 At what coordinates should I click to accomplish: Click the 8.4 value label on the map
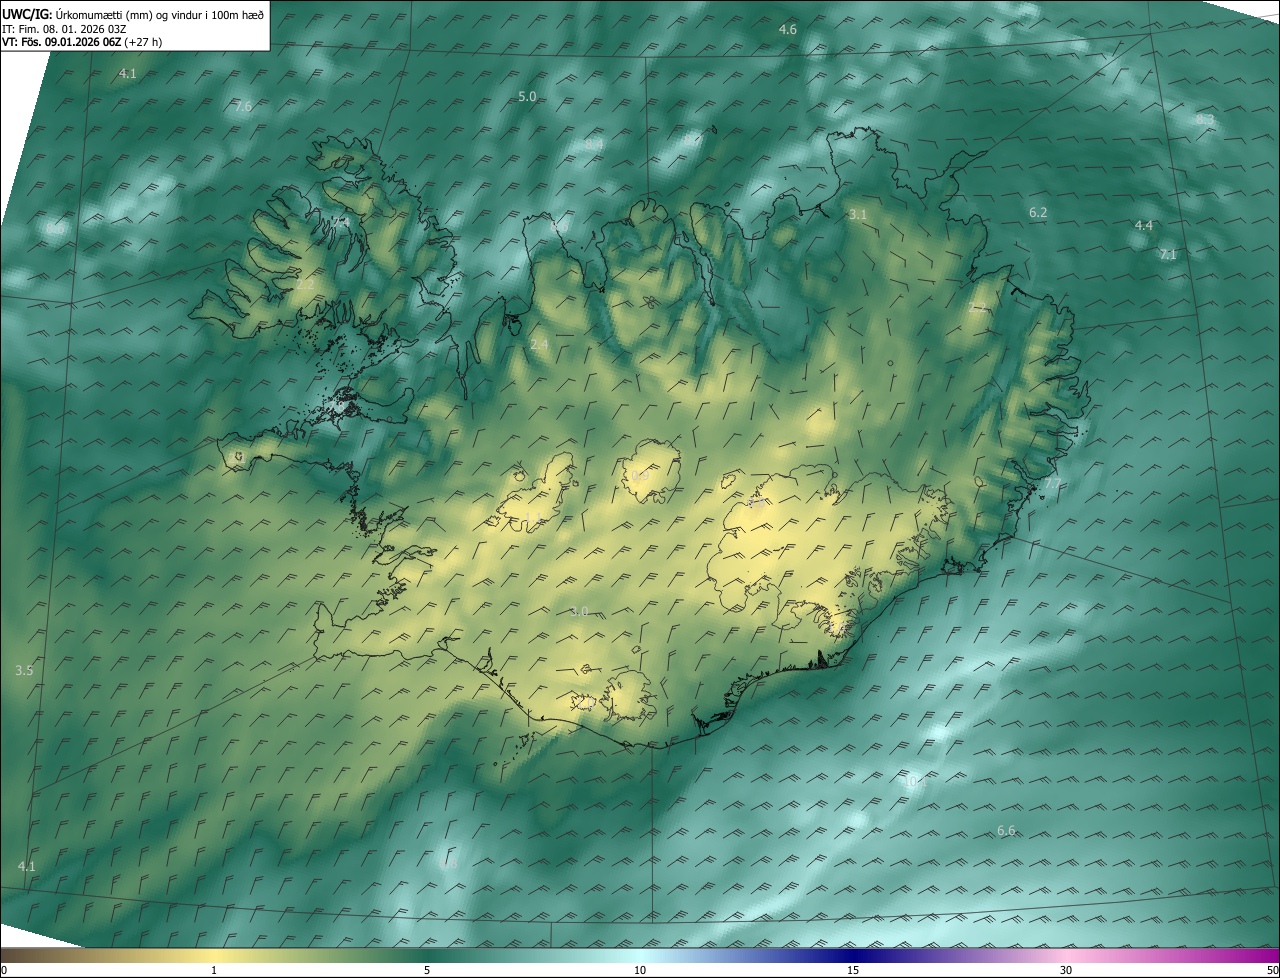tap(594, 145)
